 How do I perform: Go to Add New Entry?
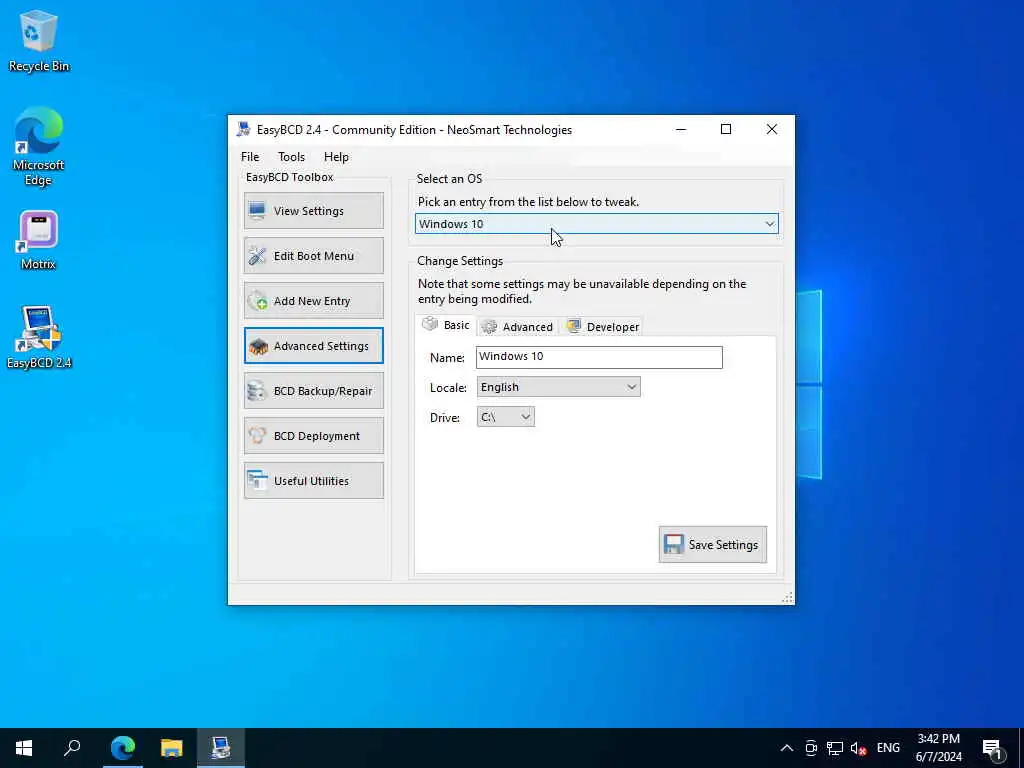[313, 300]
